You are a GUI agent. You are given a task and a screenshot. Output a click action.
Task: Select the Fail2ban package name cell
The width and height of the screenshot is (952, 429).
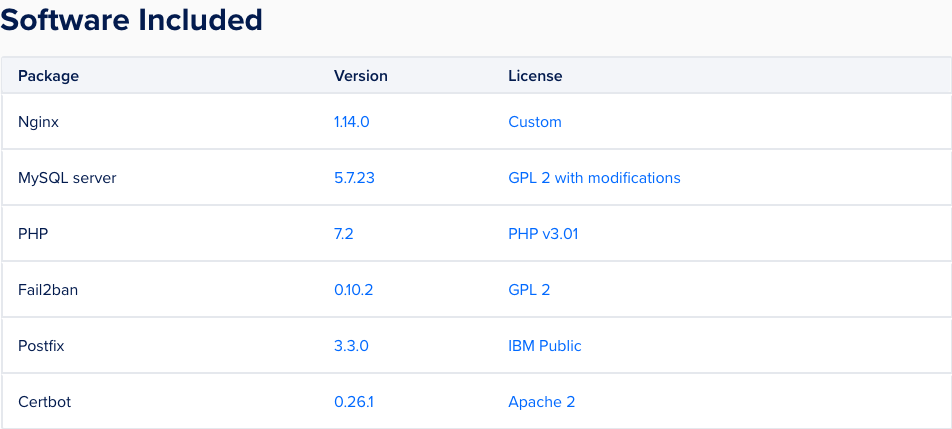coord(47,290)
